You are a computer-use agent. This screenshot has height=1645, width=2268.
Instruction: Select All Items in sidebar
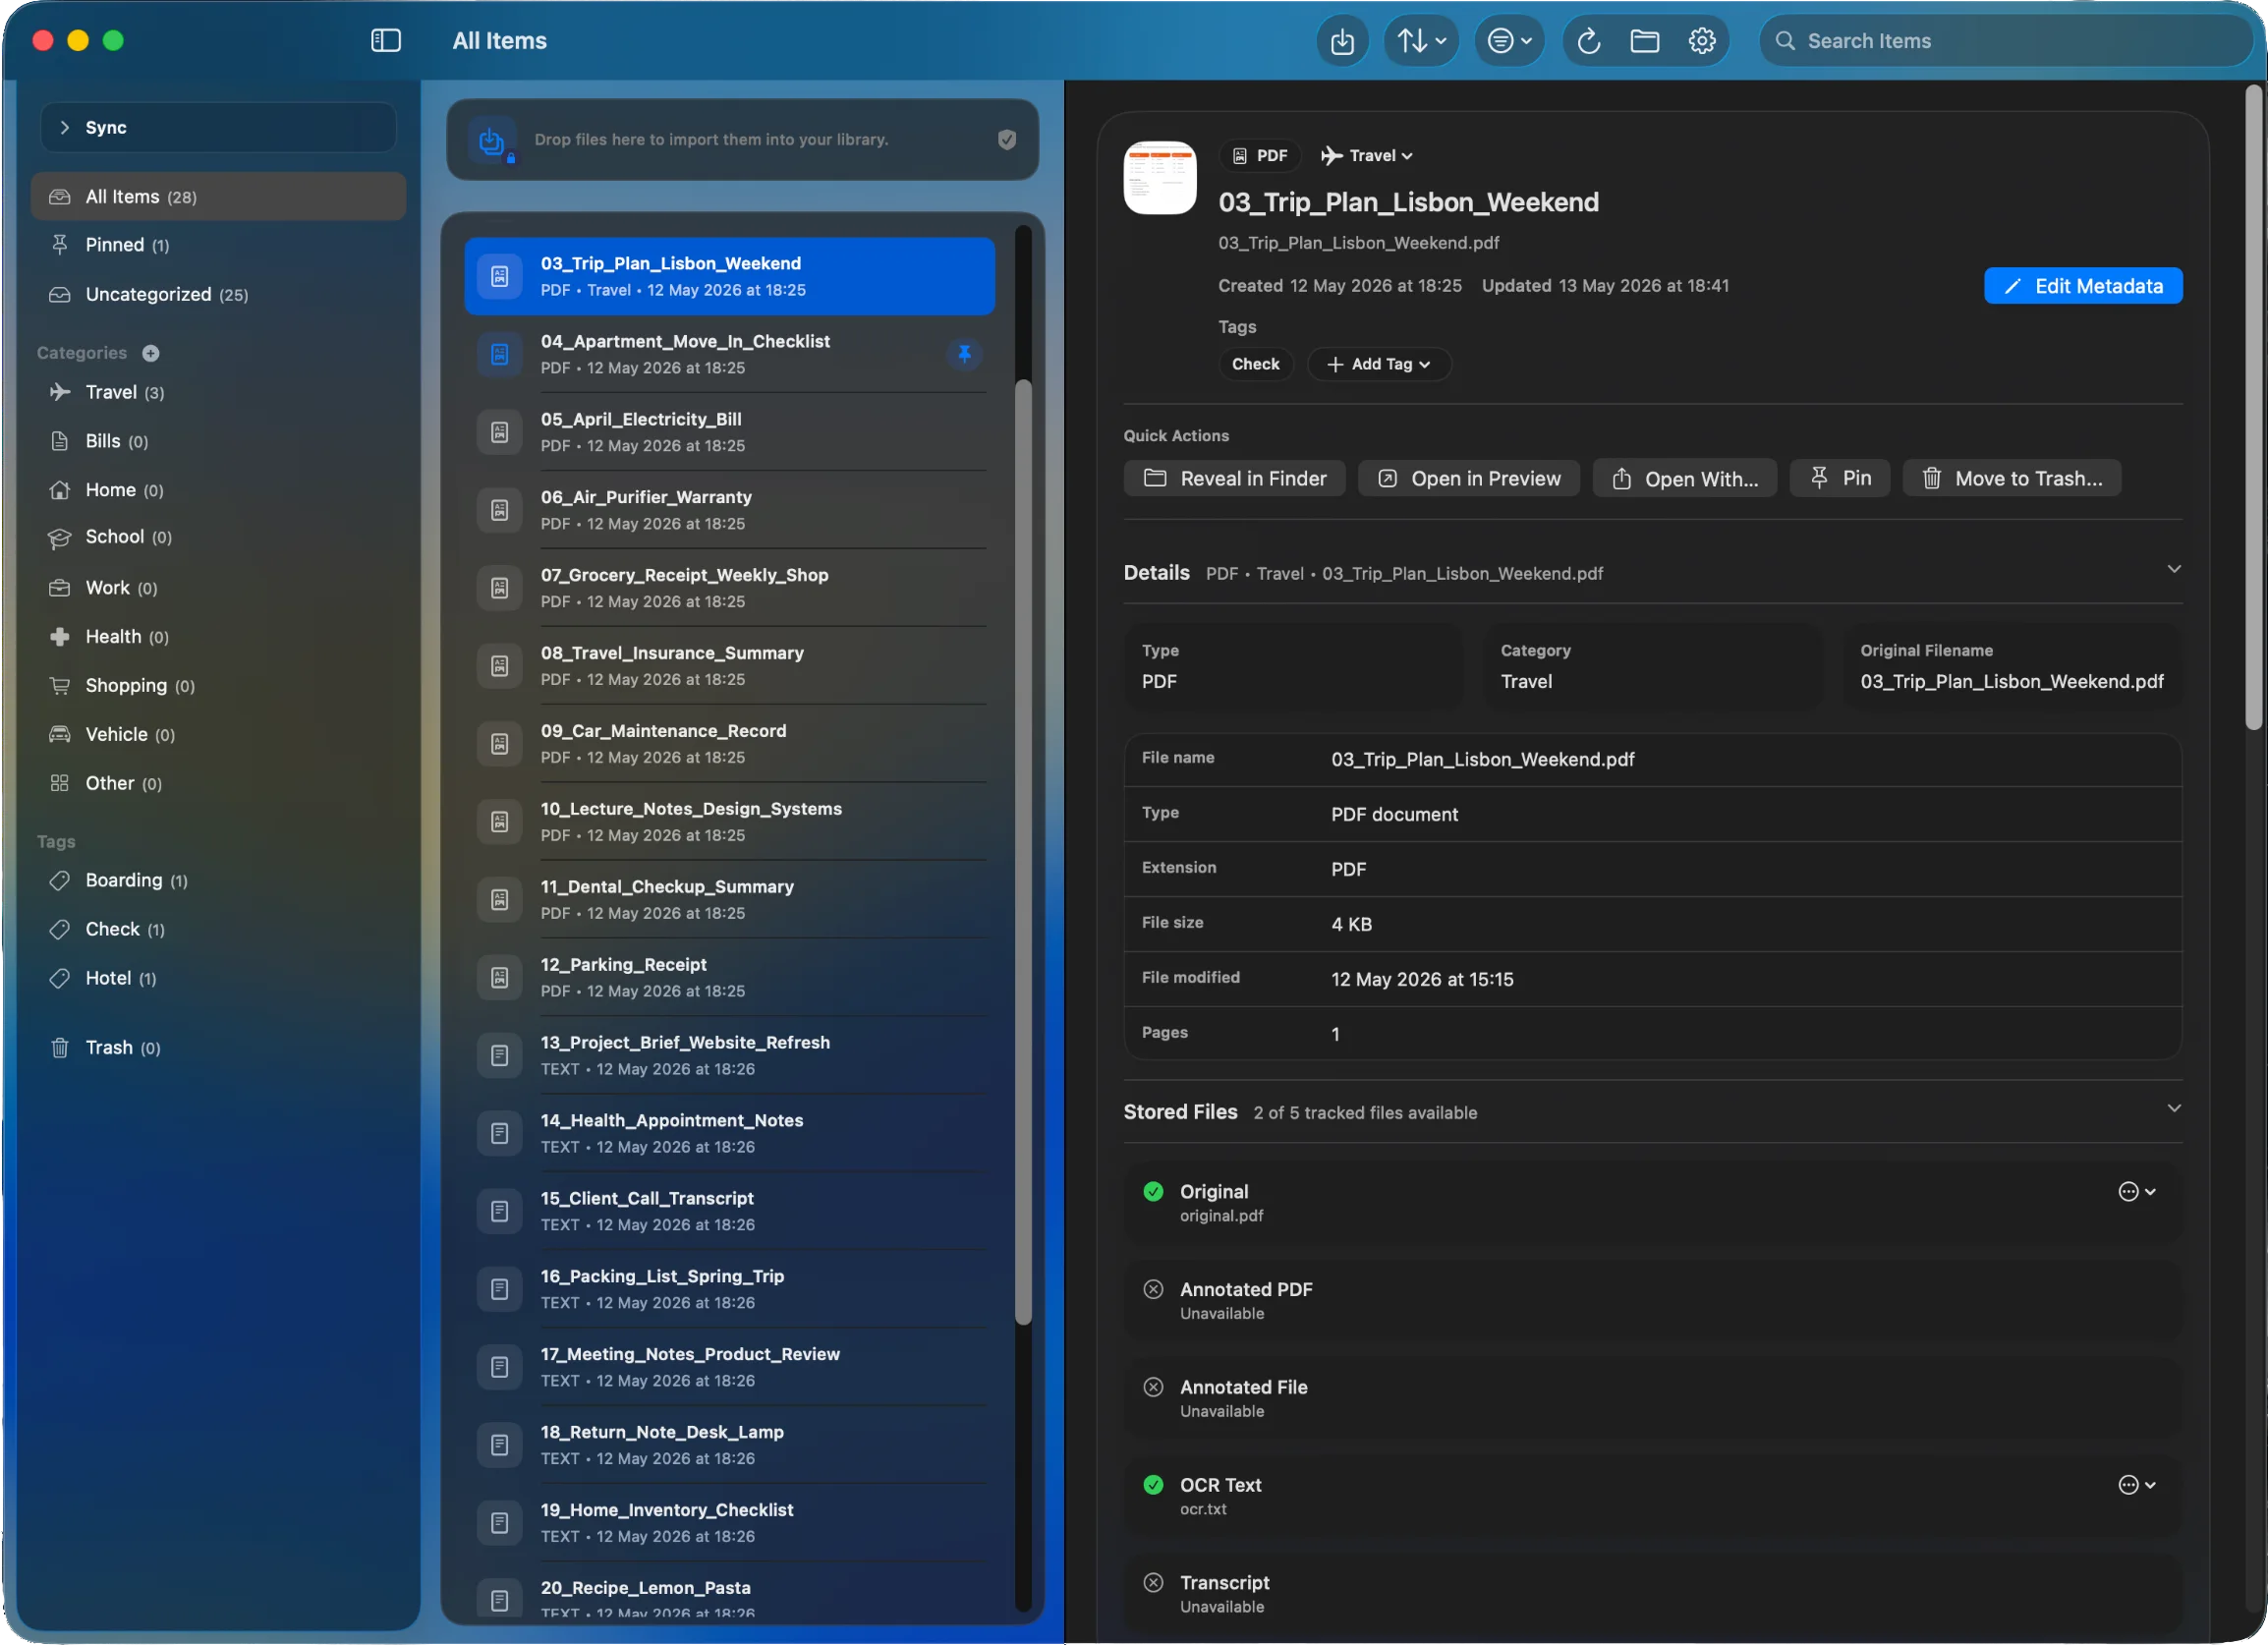218,197
